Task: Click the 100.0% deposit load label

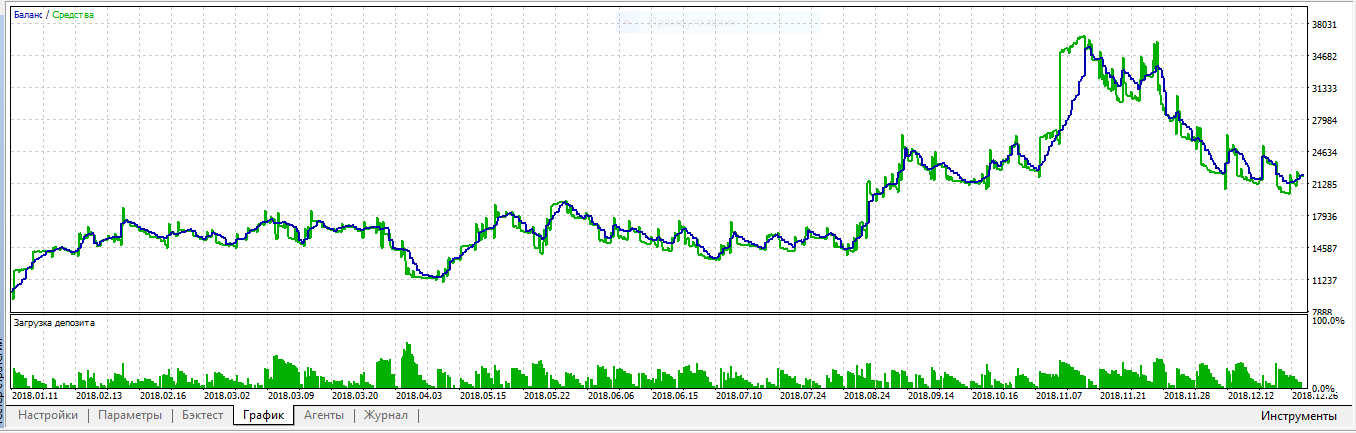Action: [x=1326, y=321]
